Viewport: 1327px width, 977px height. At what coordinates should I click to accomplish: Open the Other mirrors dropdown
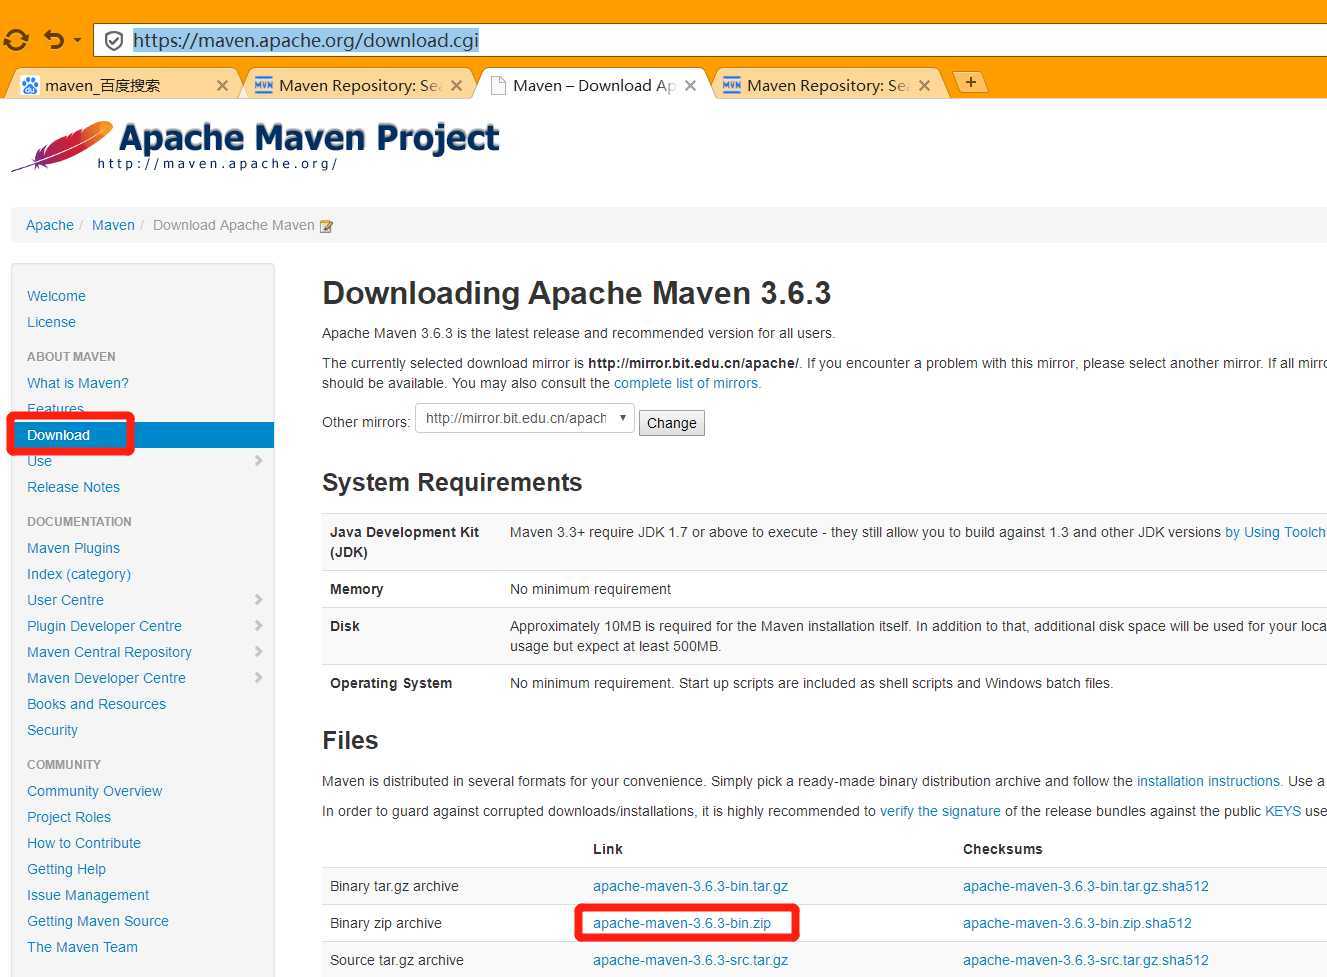tap(525, 419)
